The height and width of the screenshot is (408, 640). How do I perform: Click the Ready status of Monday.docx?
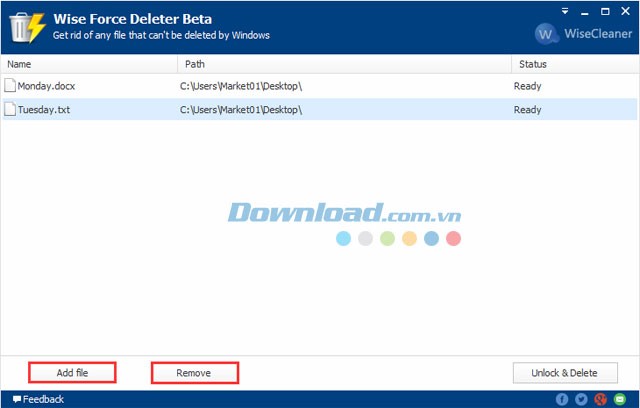[527, 86]
